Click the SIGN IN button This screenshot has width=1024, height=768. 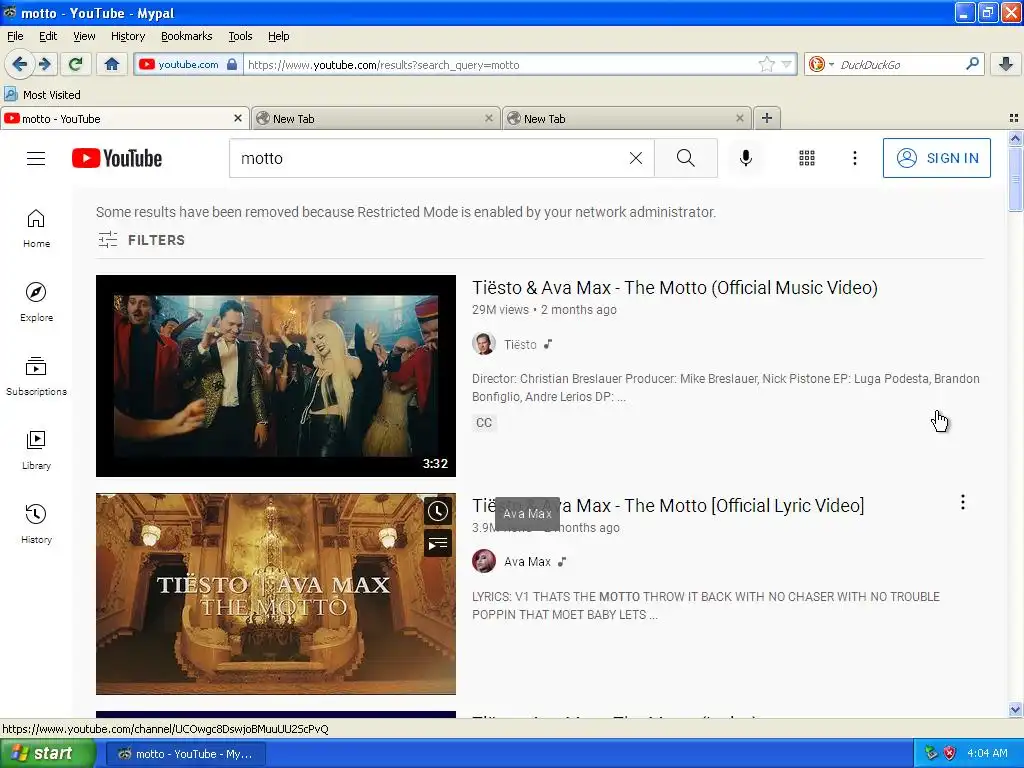(936, 158)
